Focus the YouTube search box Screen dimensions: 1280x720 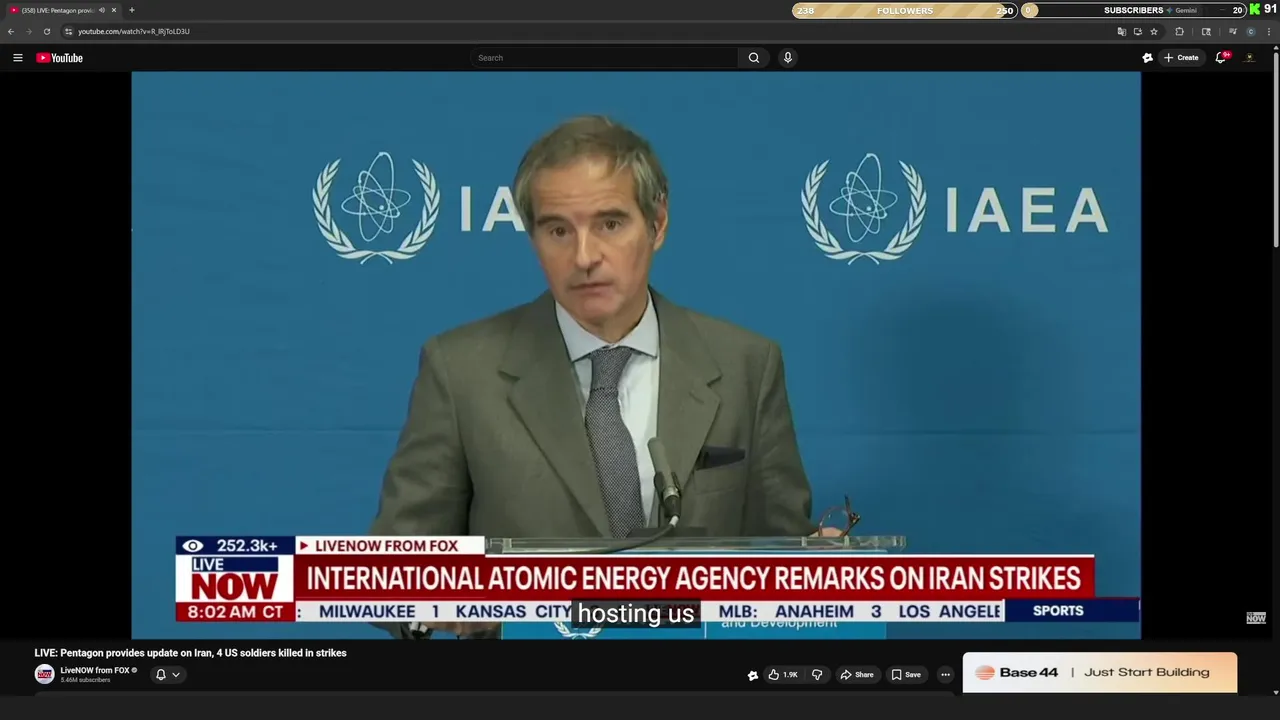pyautogui.click(x=605, y=58)
